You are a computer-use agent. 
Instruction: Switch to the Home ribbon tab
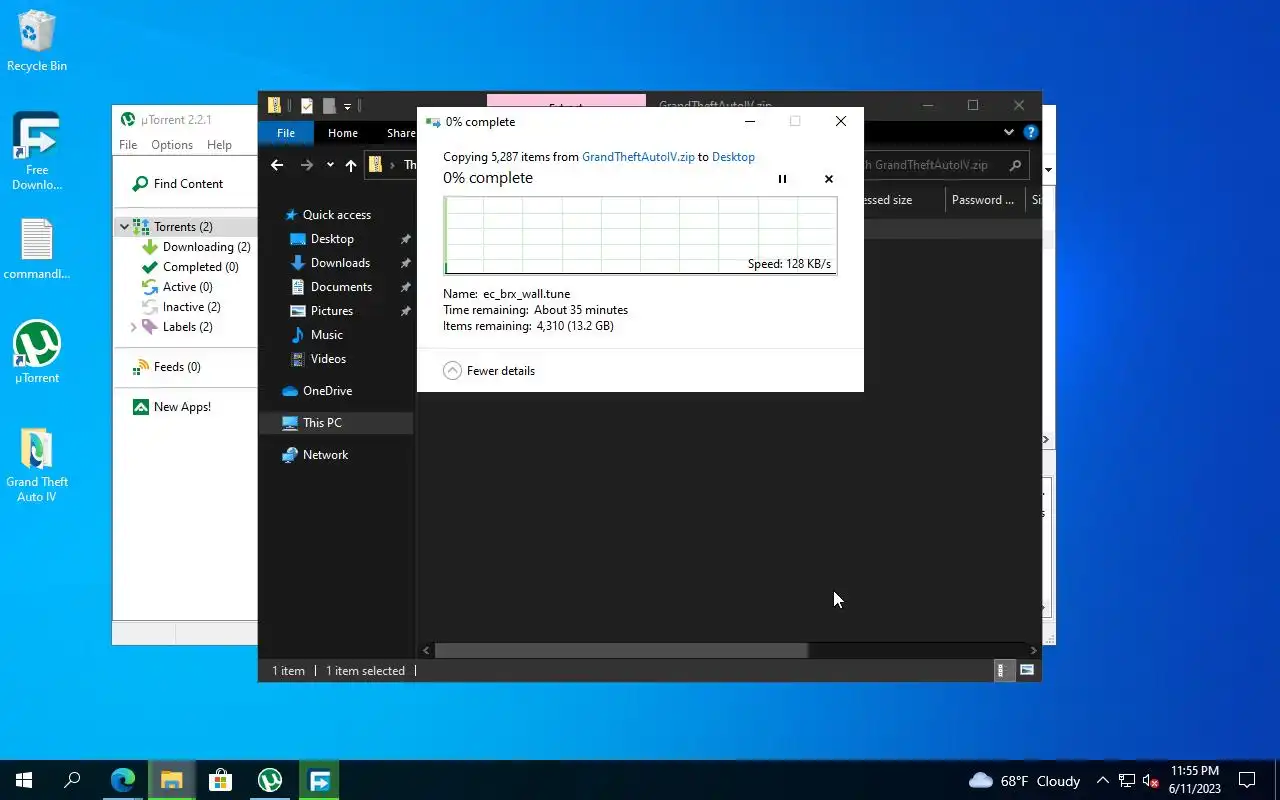[x=343, y=133]
